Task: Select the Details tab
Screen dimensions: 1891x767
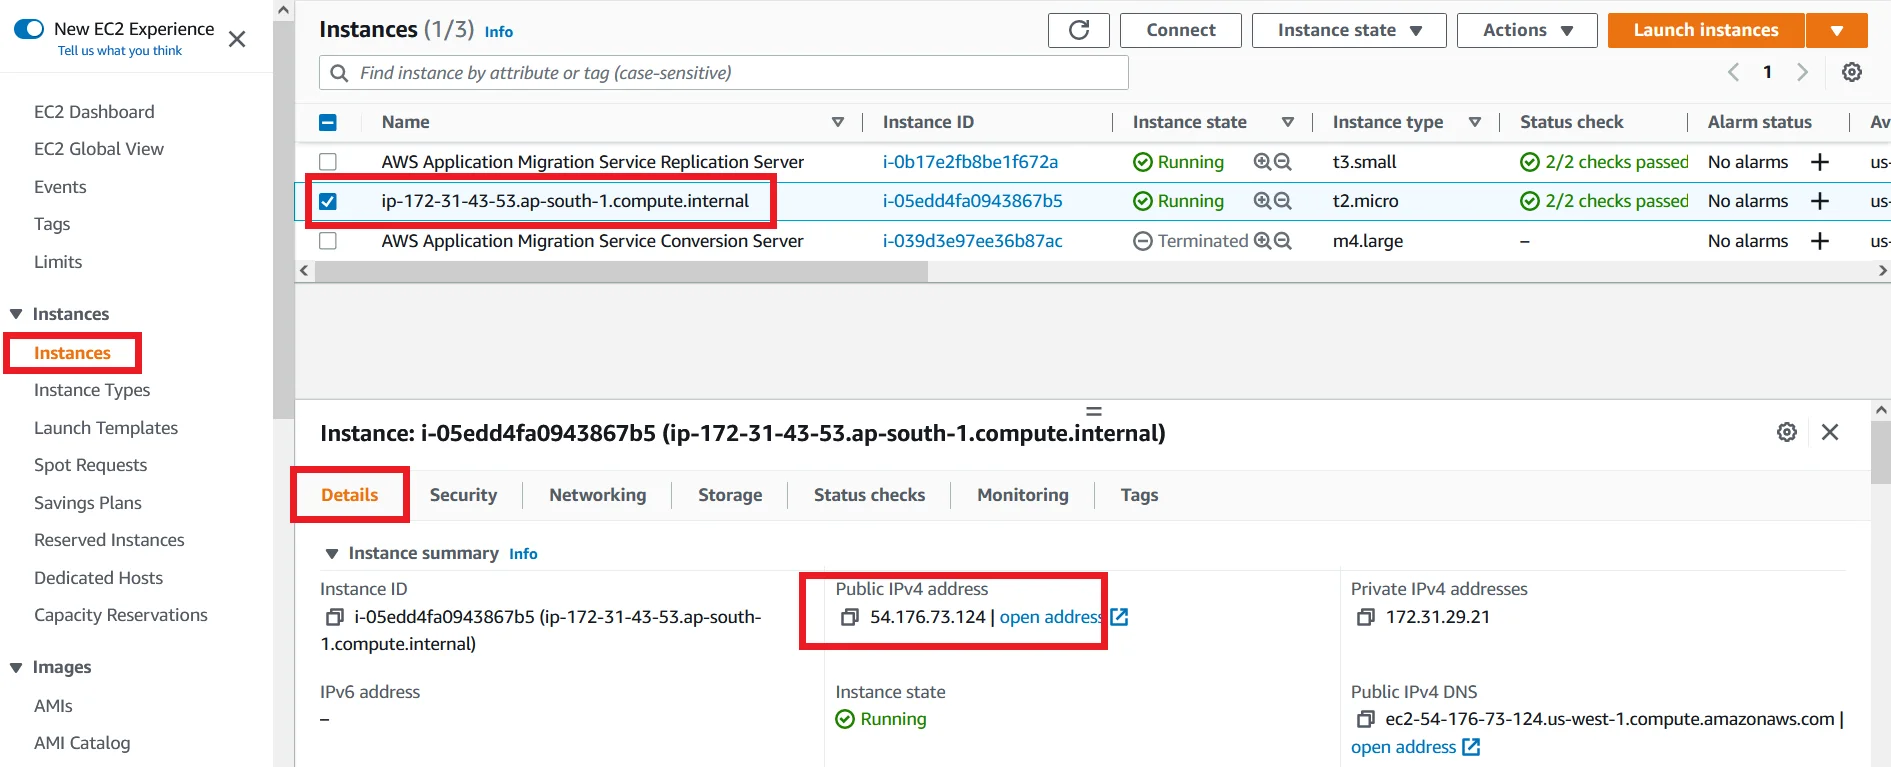Action: pyautogui.click(x=349, y=495)
